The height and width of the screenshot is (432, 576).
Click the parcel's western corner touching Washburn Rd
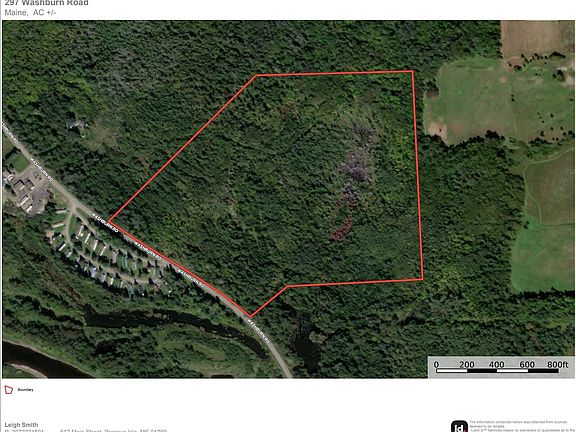(109, 222)
